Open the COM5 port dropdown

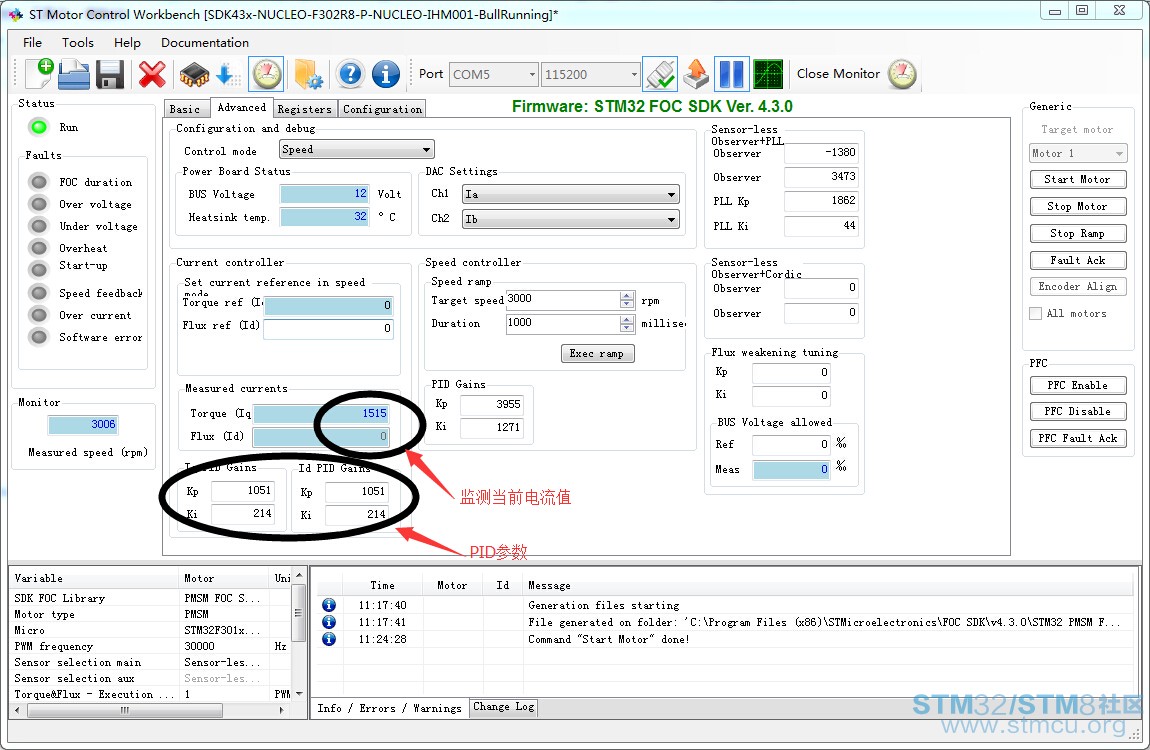493,74
